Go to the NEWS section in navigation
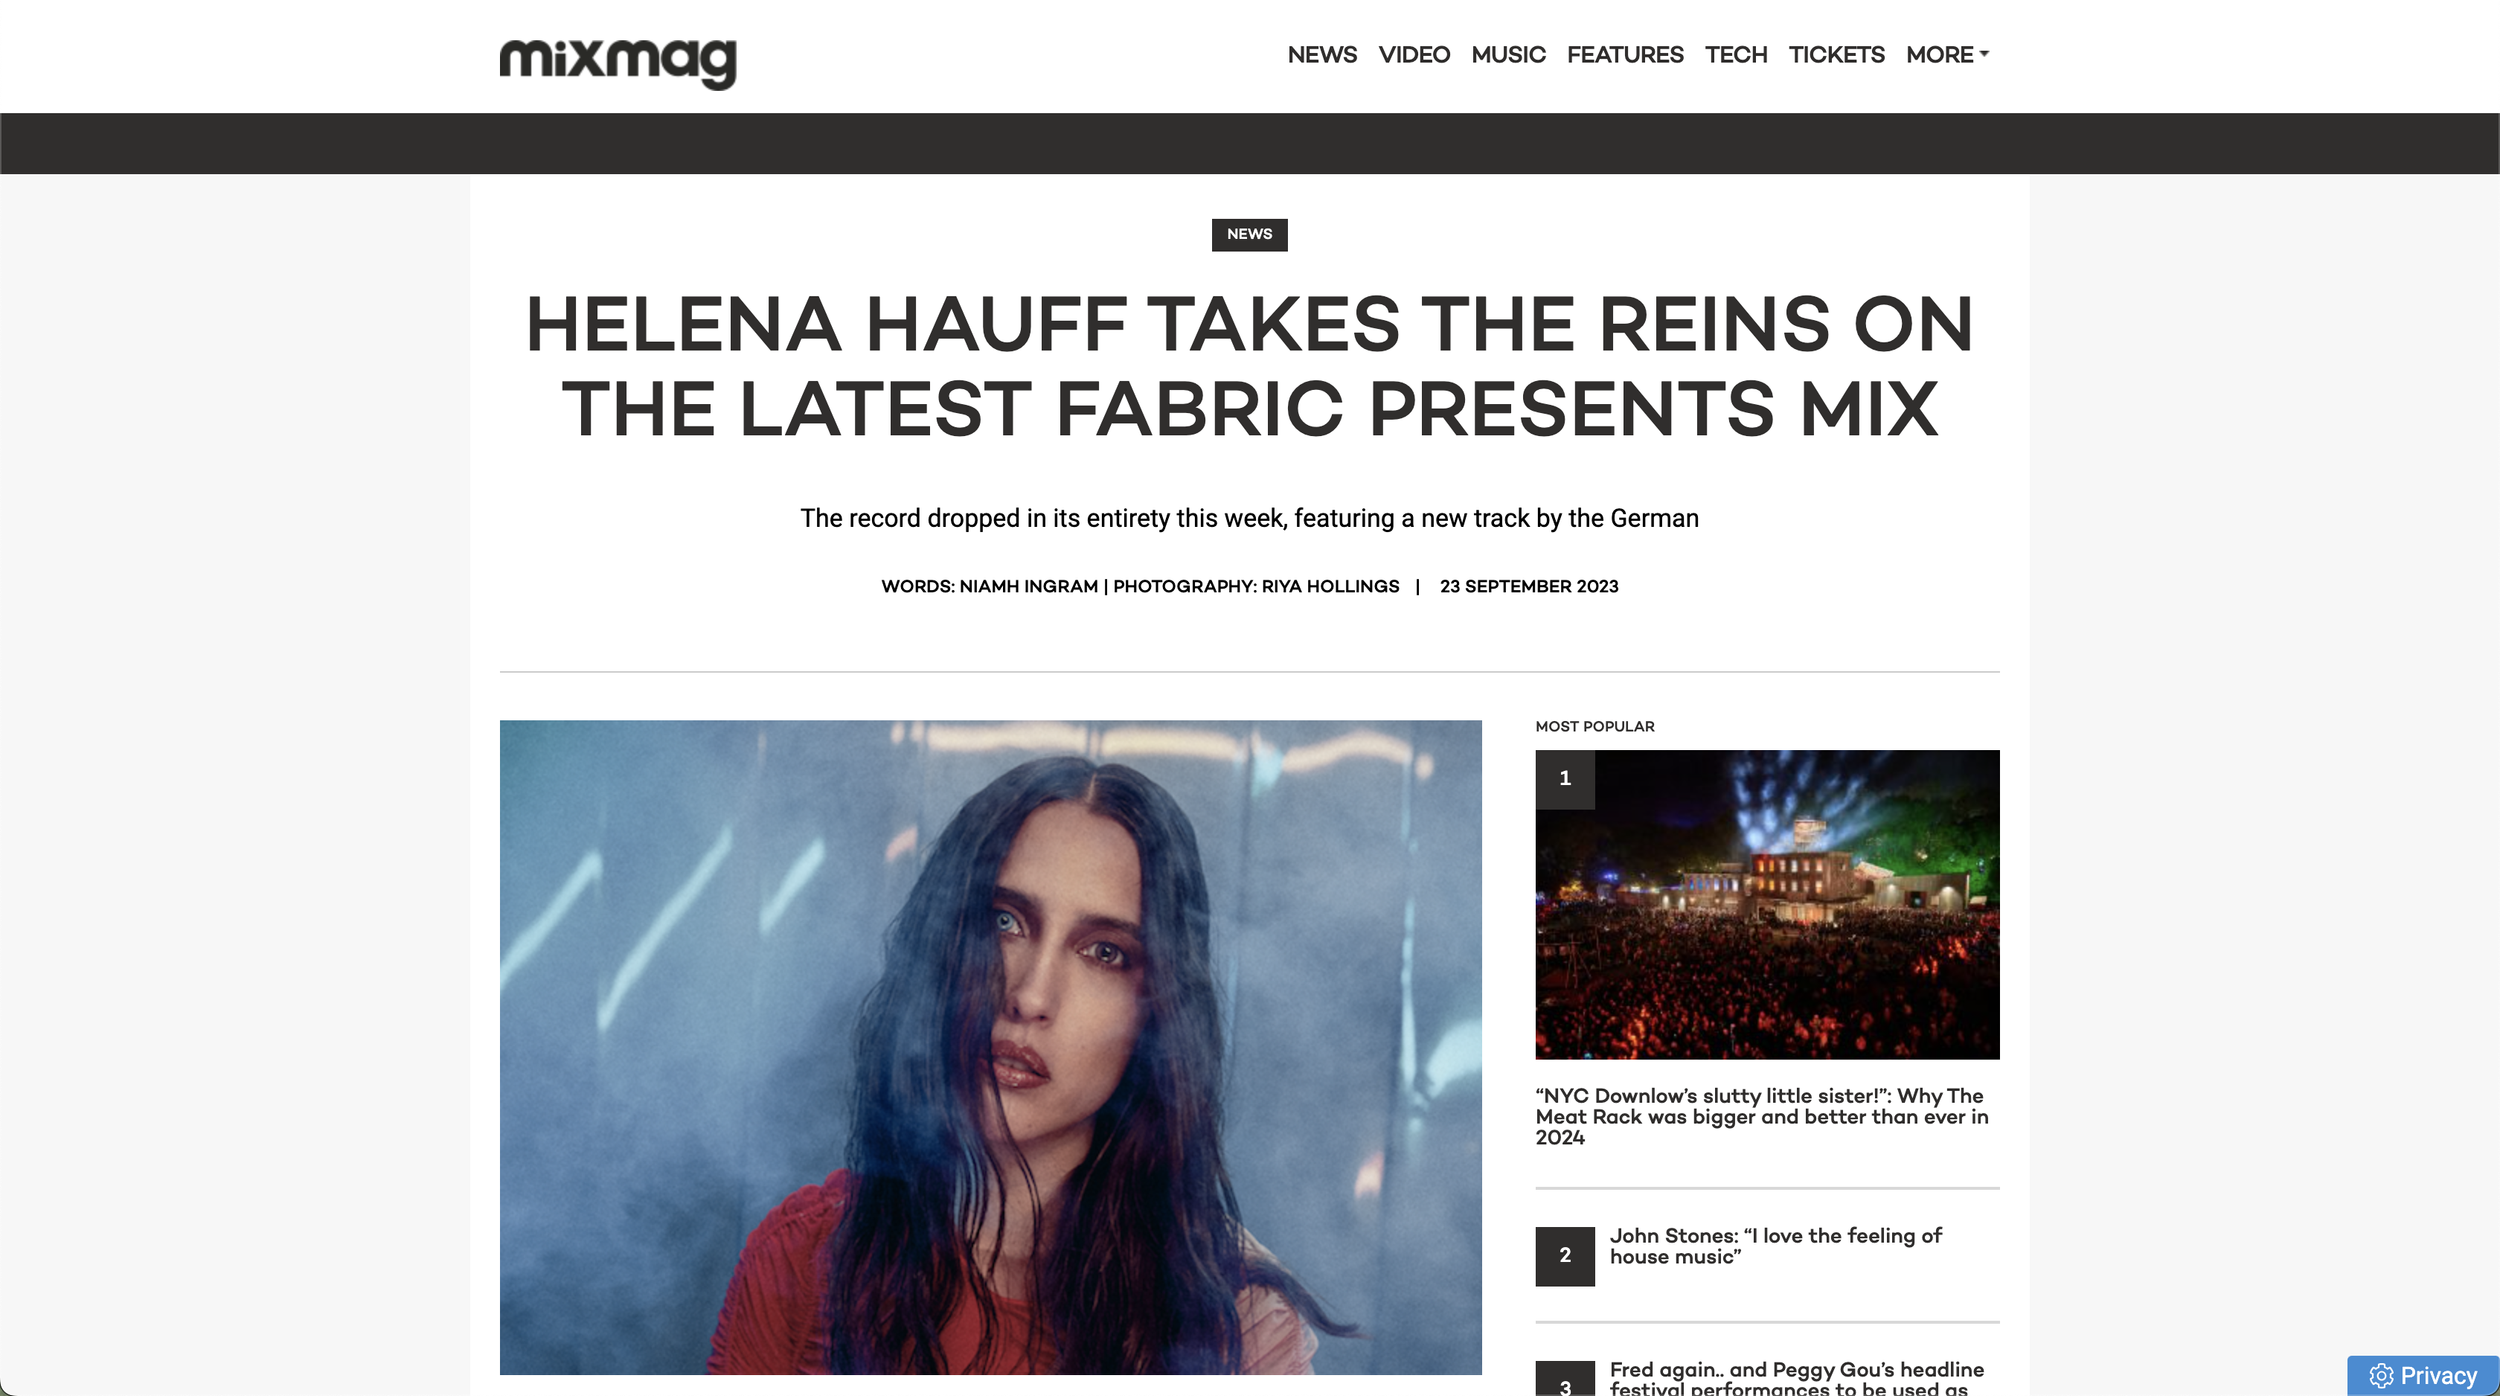This screenshot has width=2500, height=1396. (x=1322, y=55)
